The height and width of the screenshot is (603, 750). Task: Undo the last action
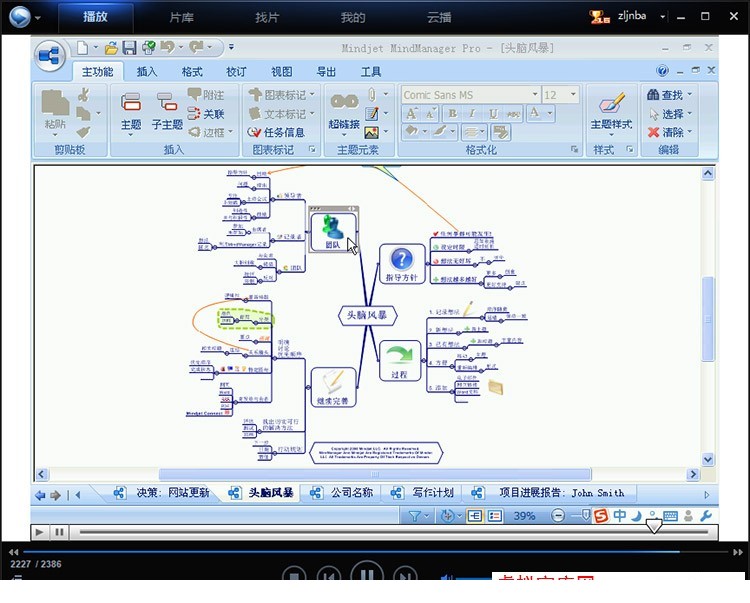click(167, 47)
